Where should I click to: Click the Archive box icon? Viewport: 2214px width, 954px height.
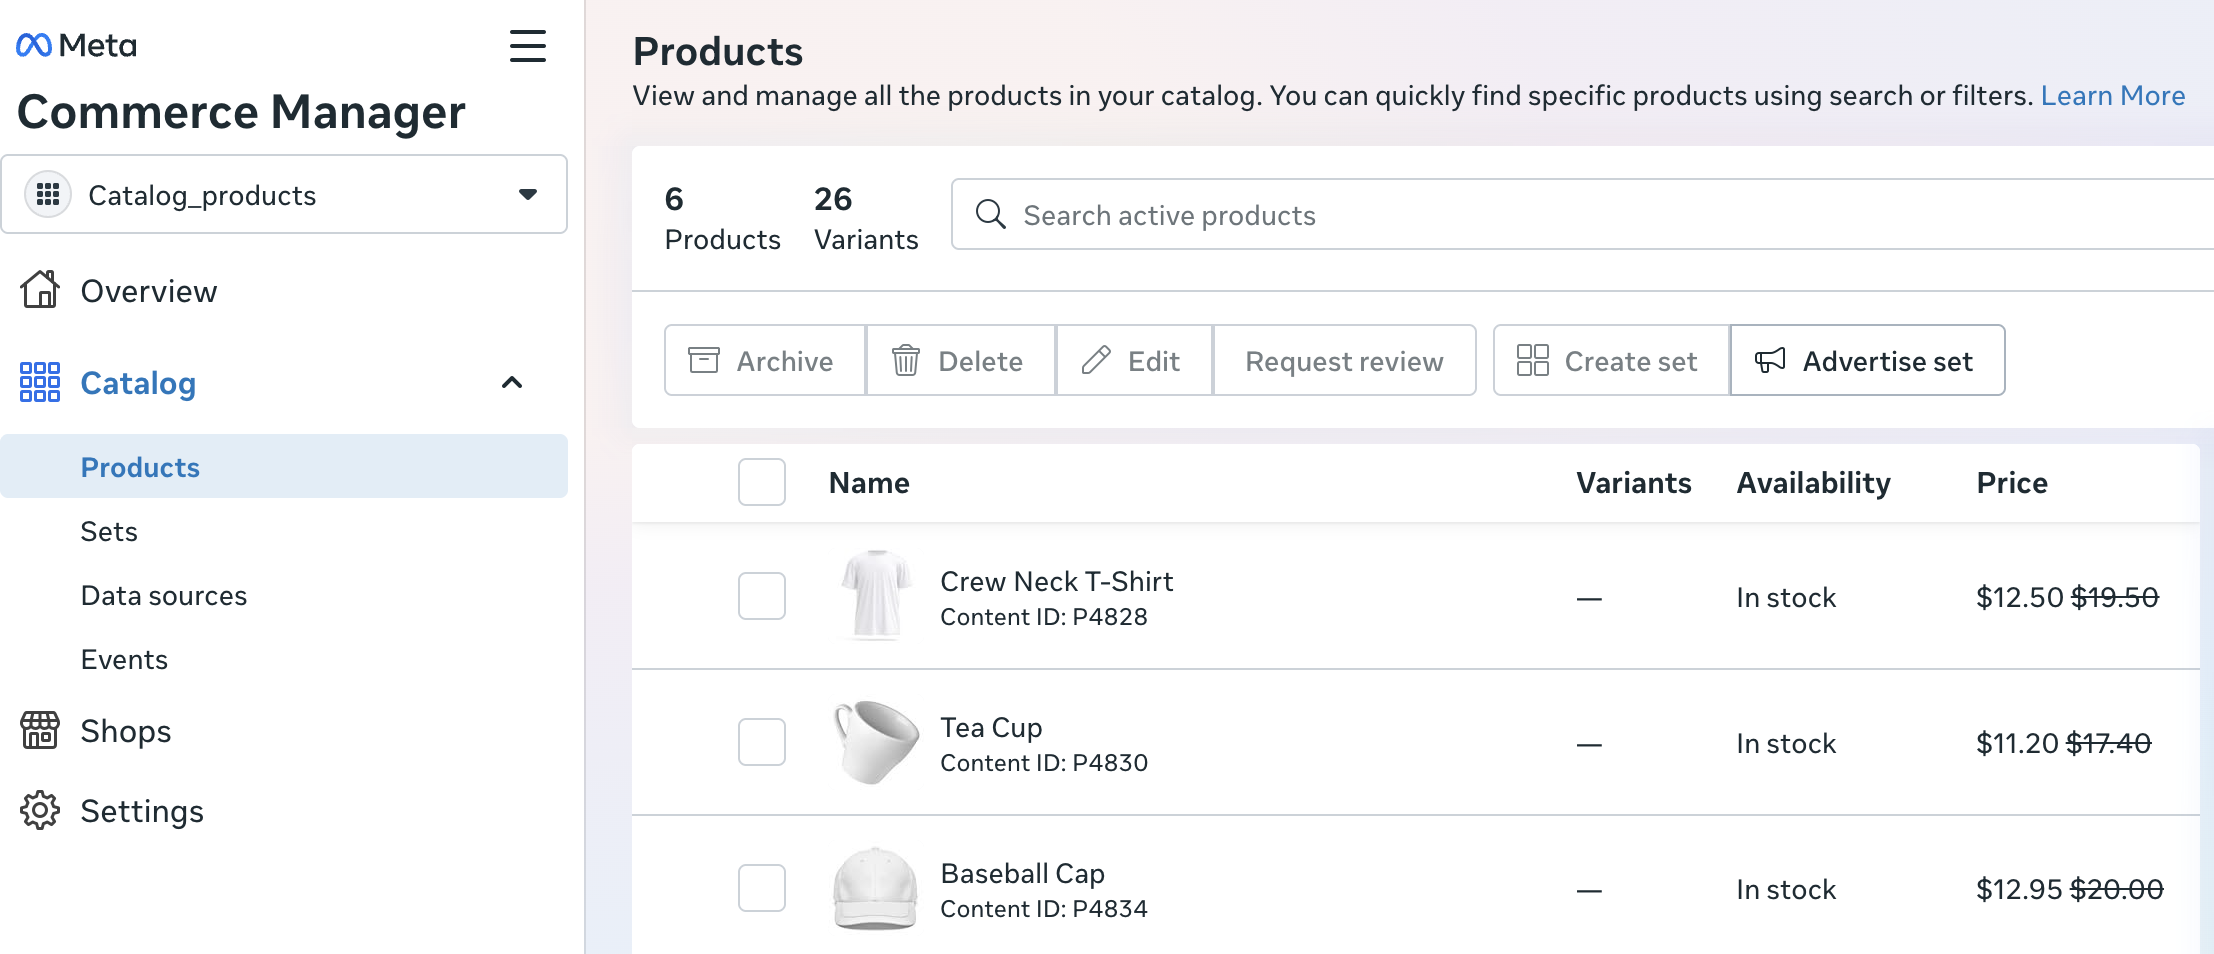(x=704, y=360)
